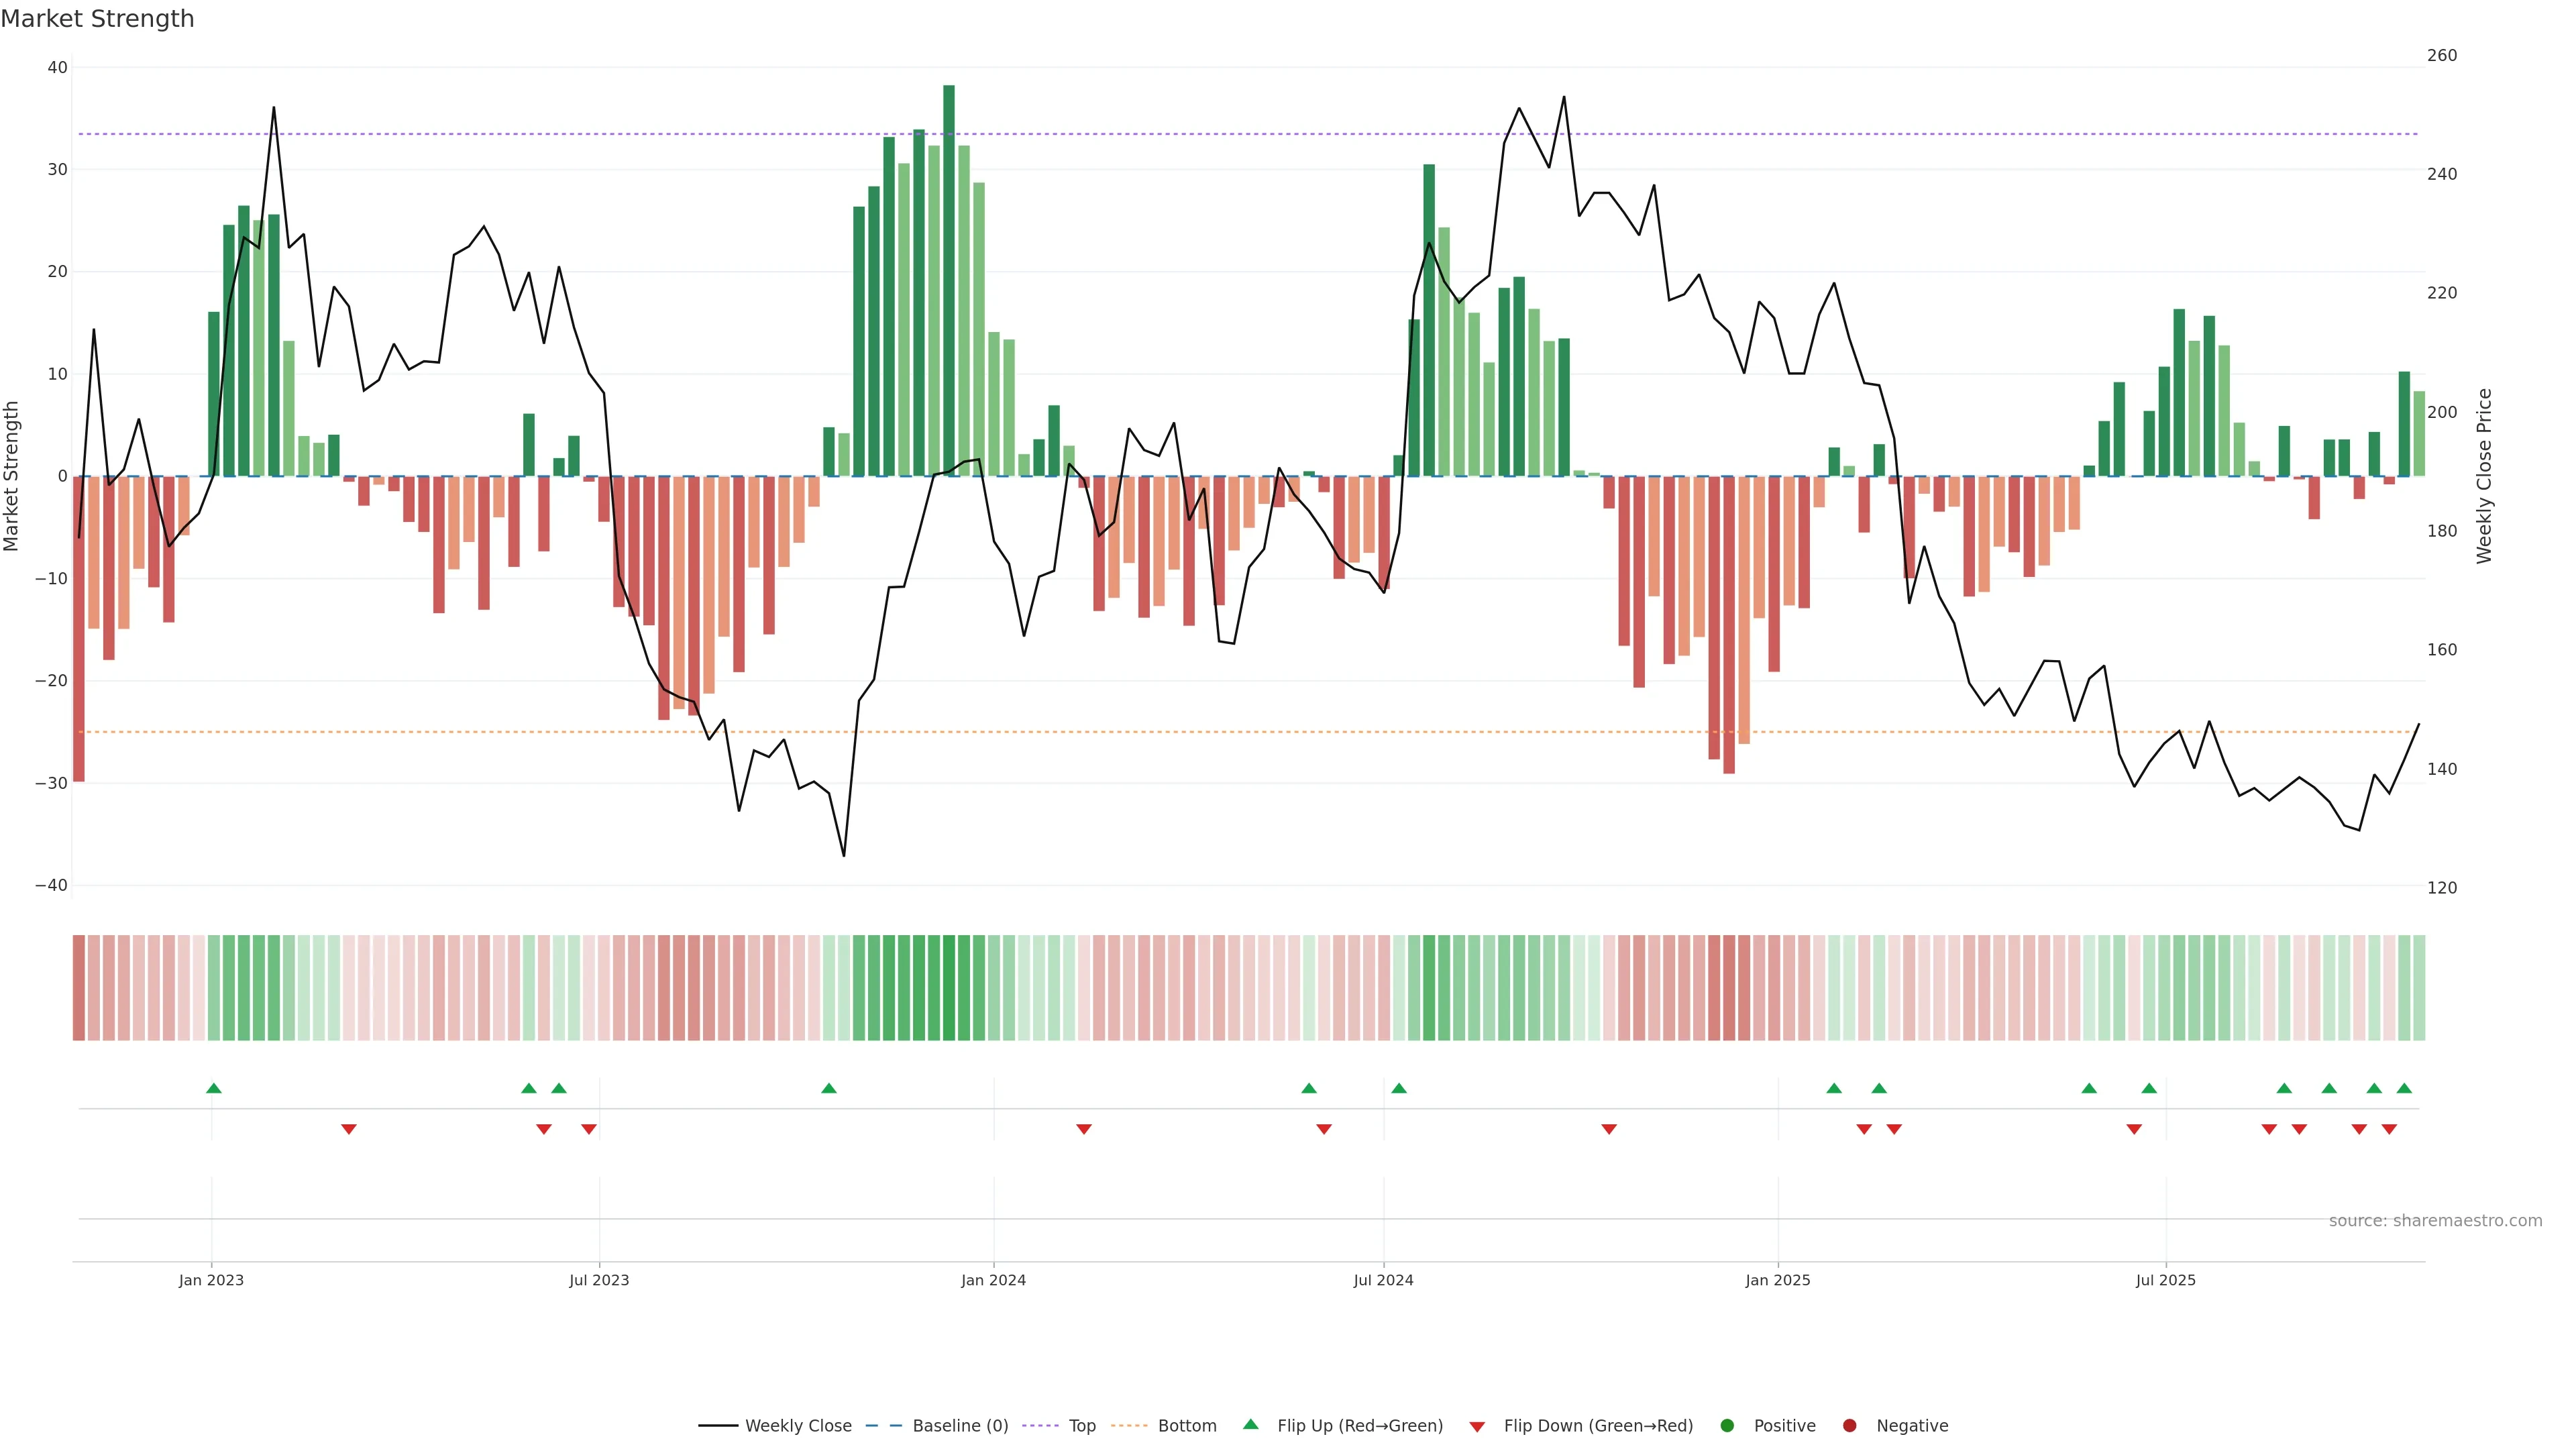This screenshot has height=1449, width=2576.
Task: Click the last green flip-up triangle marker
Action: pos(2404,1088)
